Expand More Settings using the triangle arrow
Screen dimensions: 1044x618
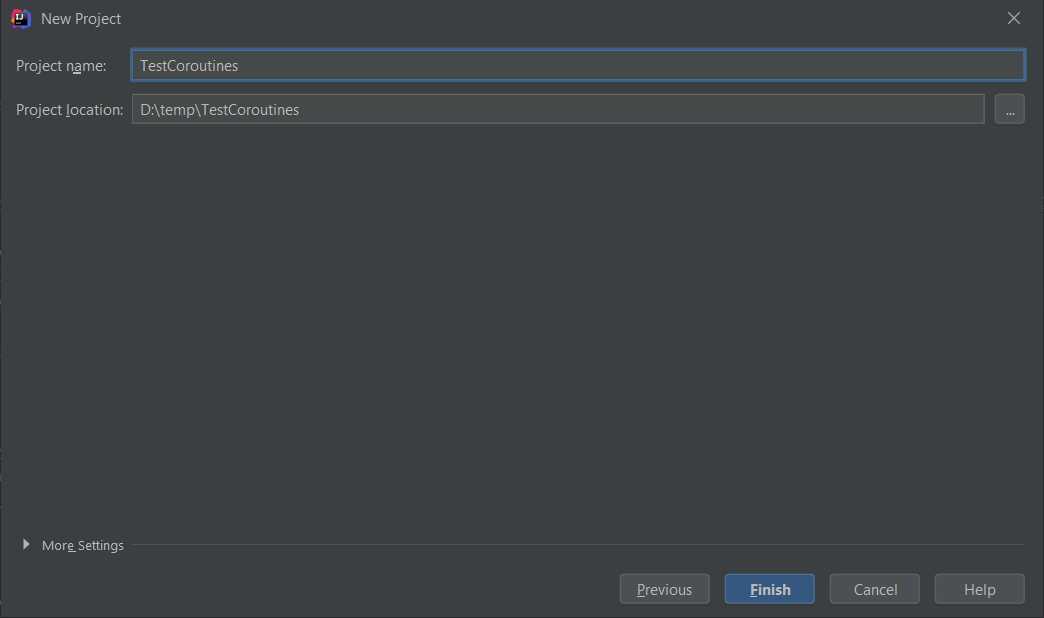coord(26,545)
